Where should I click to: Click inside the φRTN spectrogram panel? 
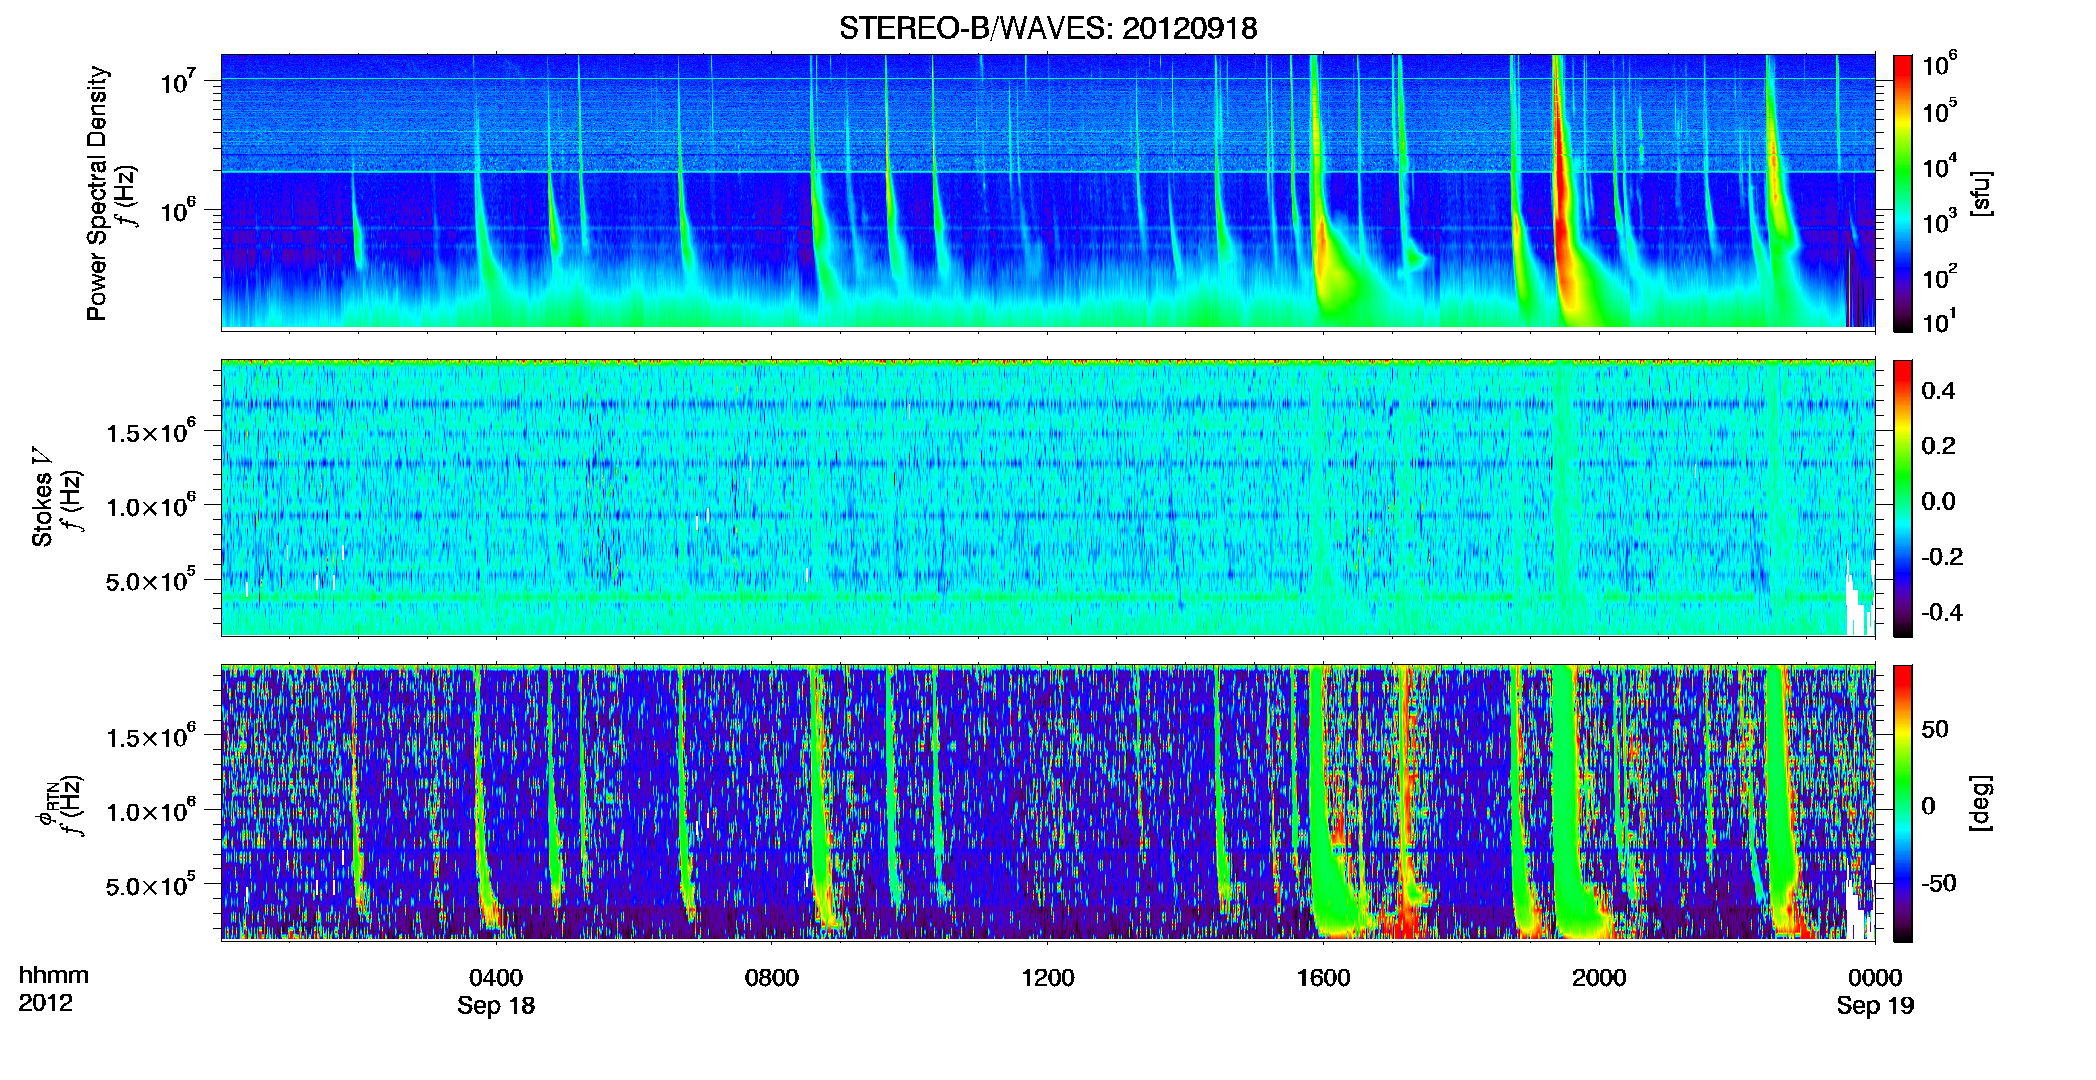click(x=1048, y=802)
